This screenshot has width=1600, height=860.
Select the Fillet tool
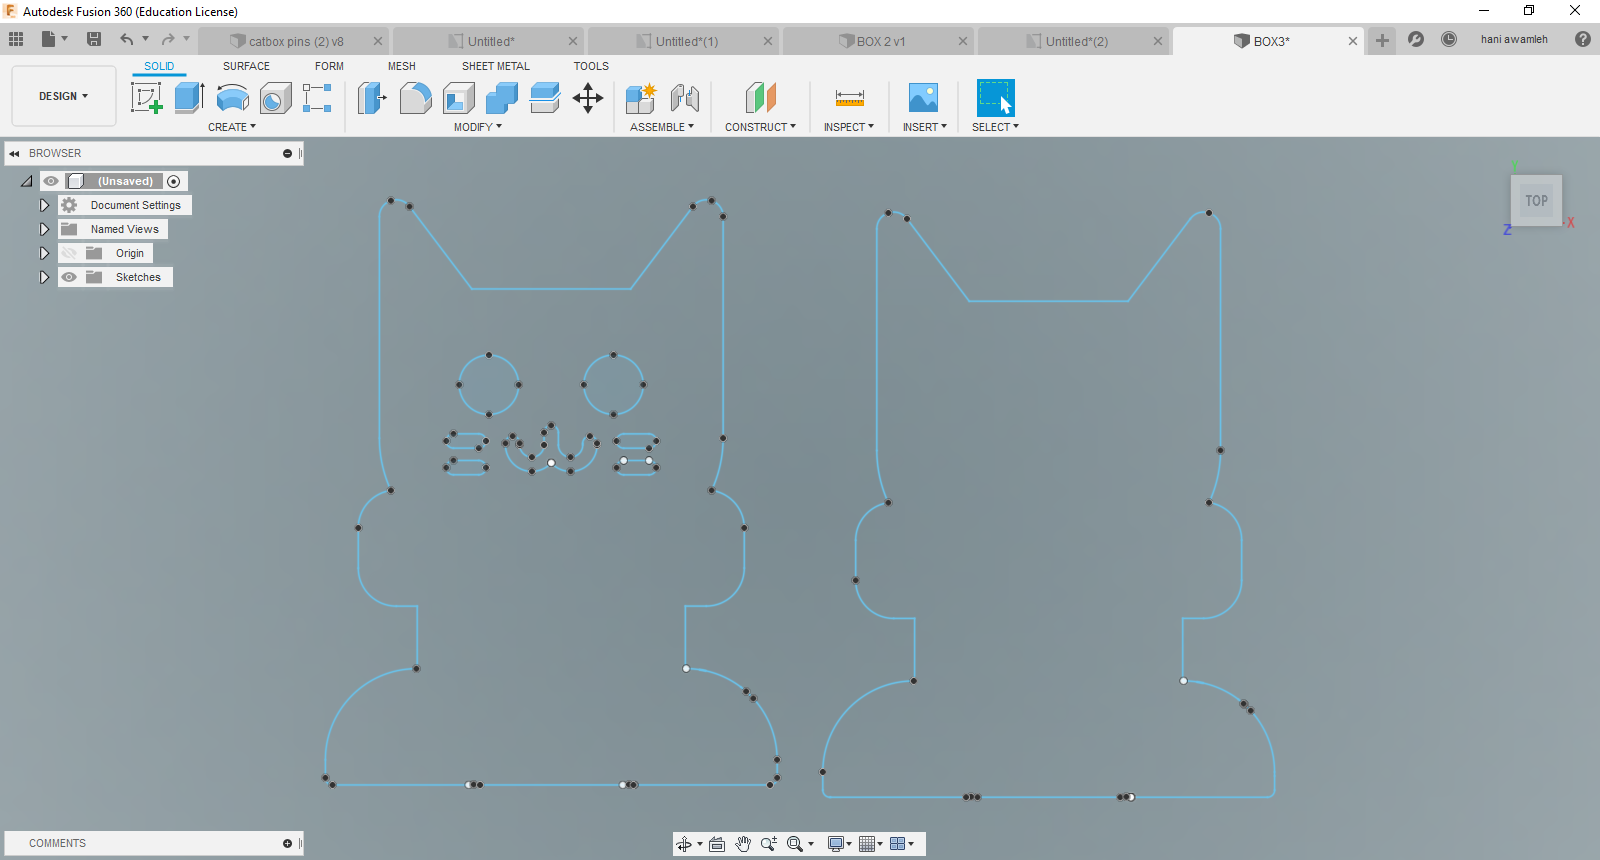416,98
